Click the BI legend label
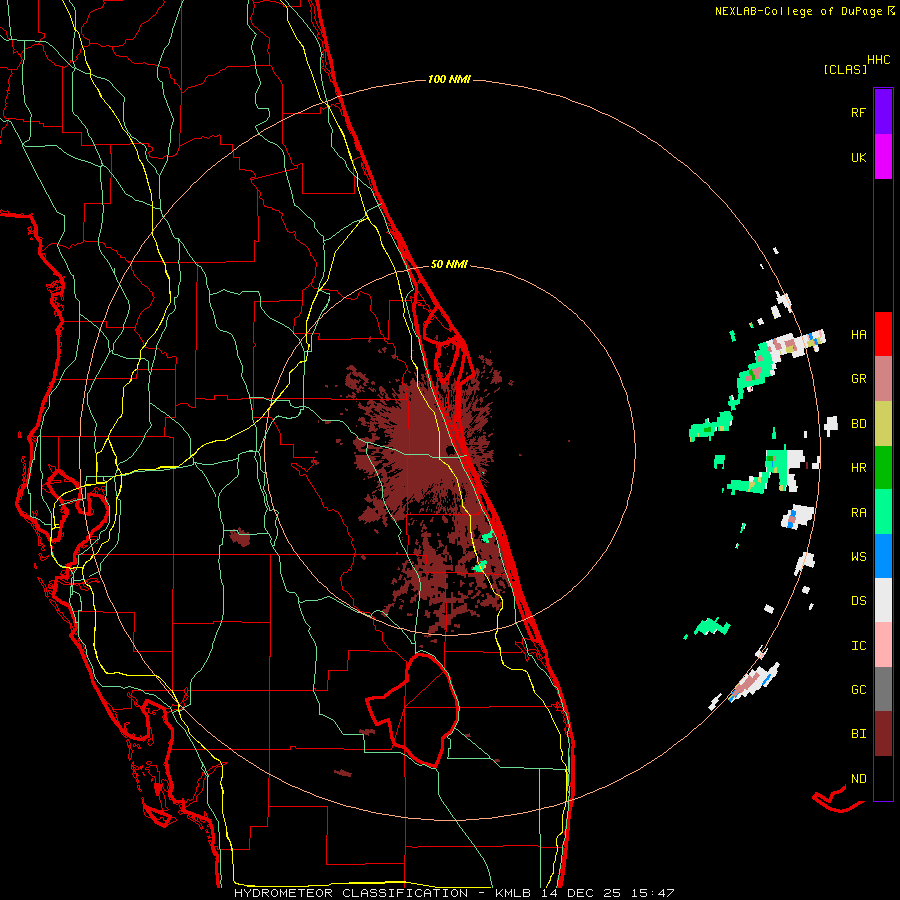 [x=858, y=734]
